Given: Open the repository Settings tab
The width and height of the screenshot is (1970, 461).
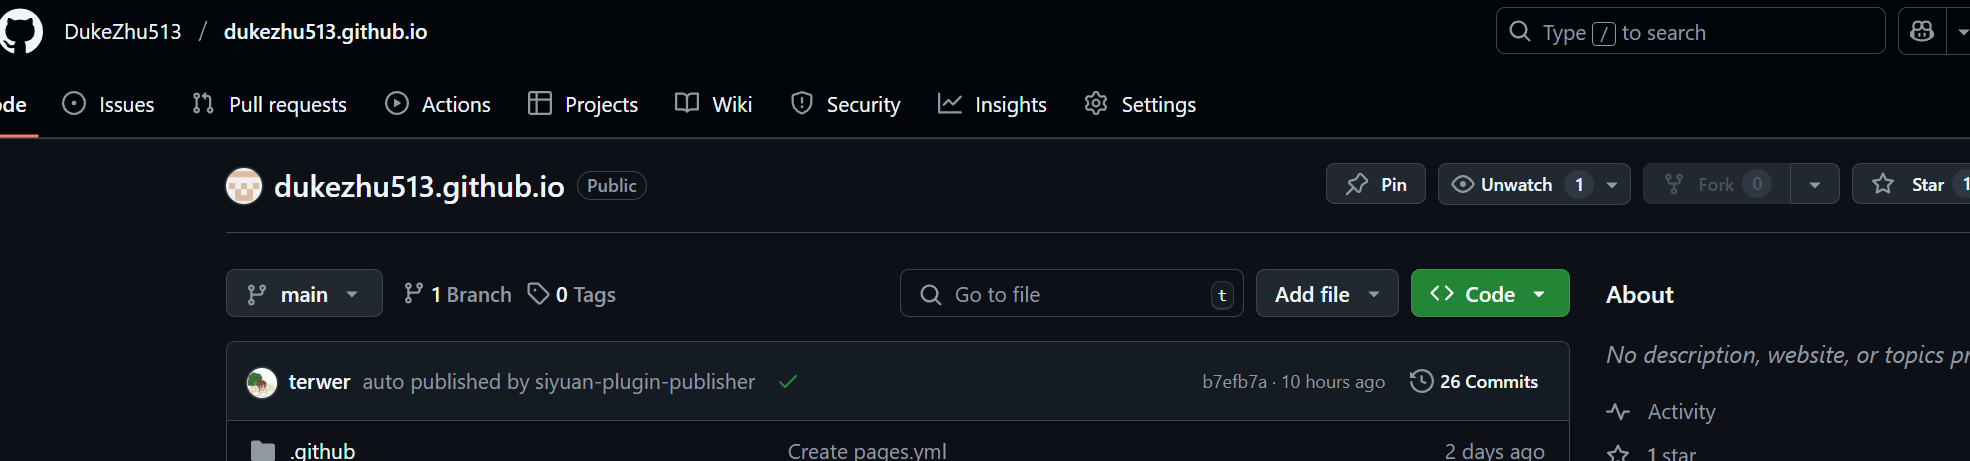Looking at the screenshot, I should (1141, 104).
